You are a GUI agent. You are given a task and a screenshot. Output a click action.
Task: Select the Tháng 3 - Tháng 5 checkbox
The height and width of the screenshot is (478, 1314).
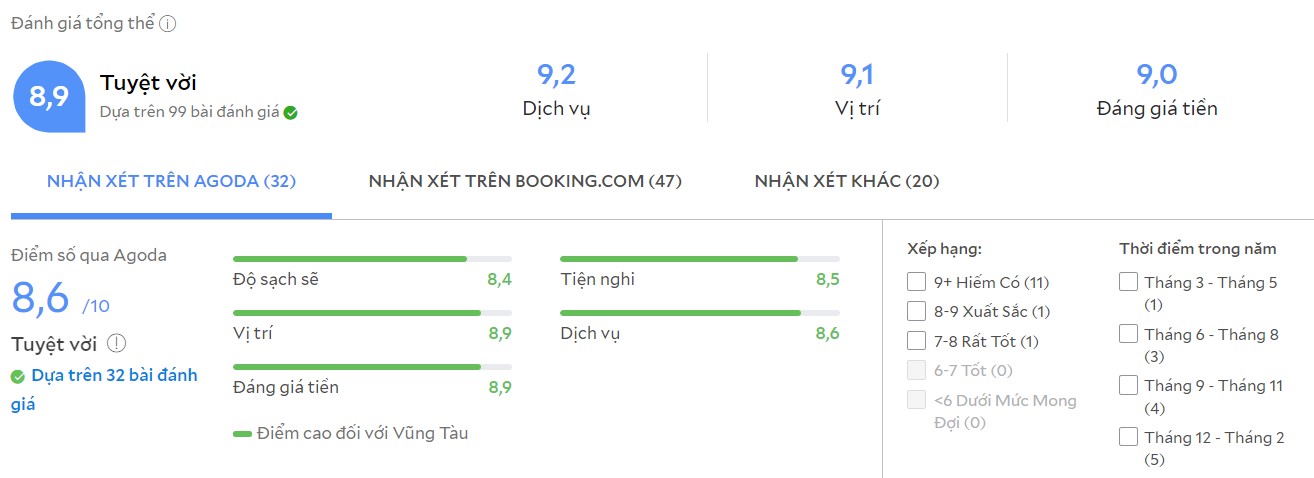[x=1128, y=282]
